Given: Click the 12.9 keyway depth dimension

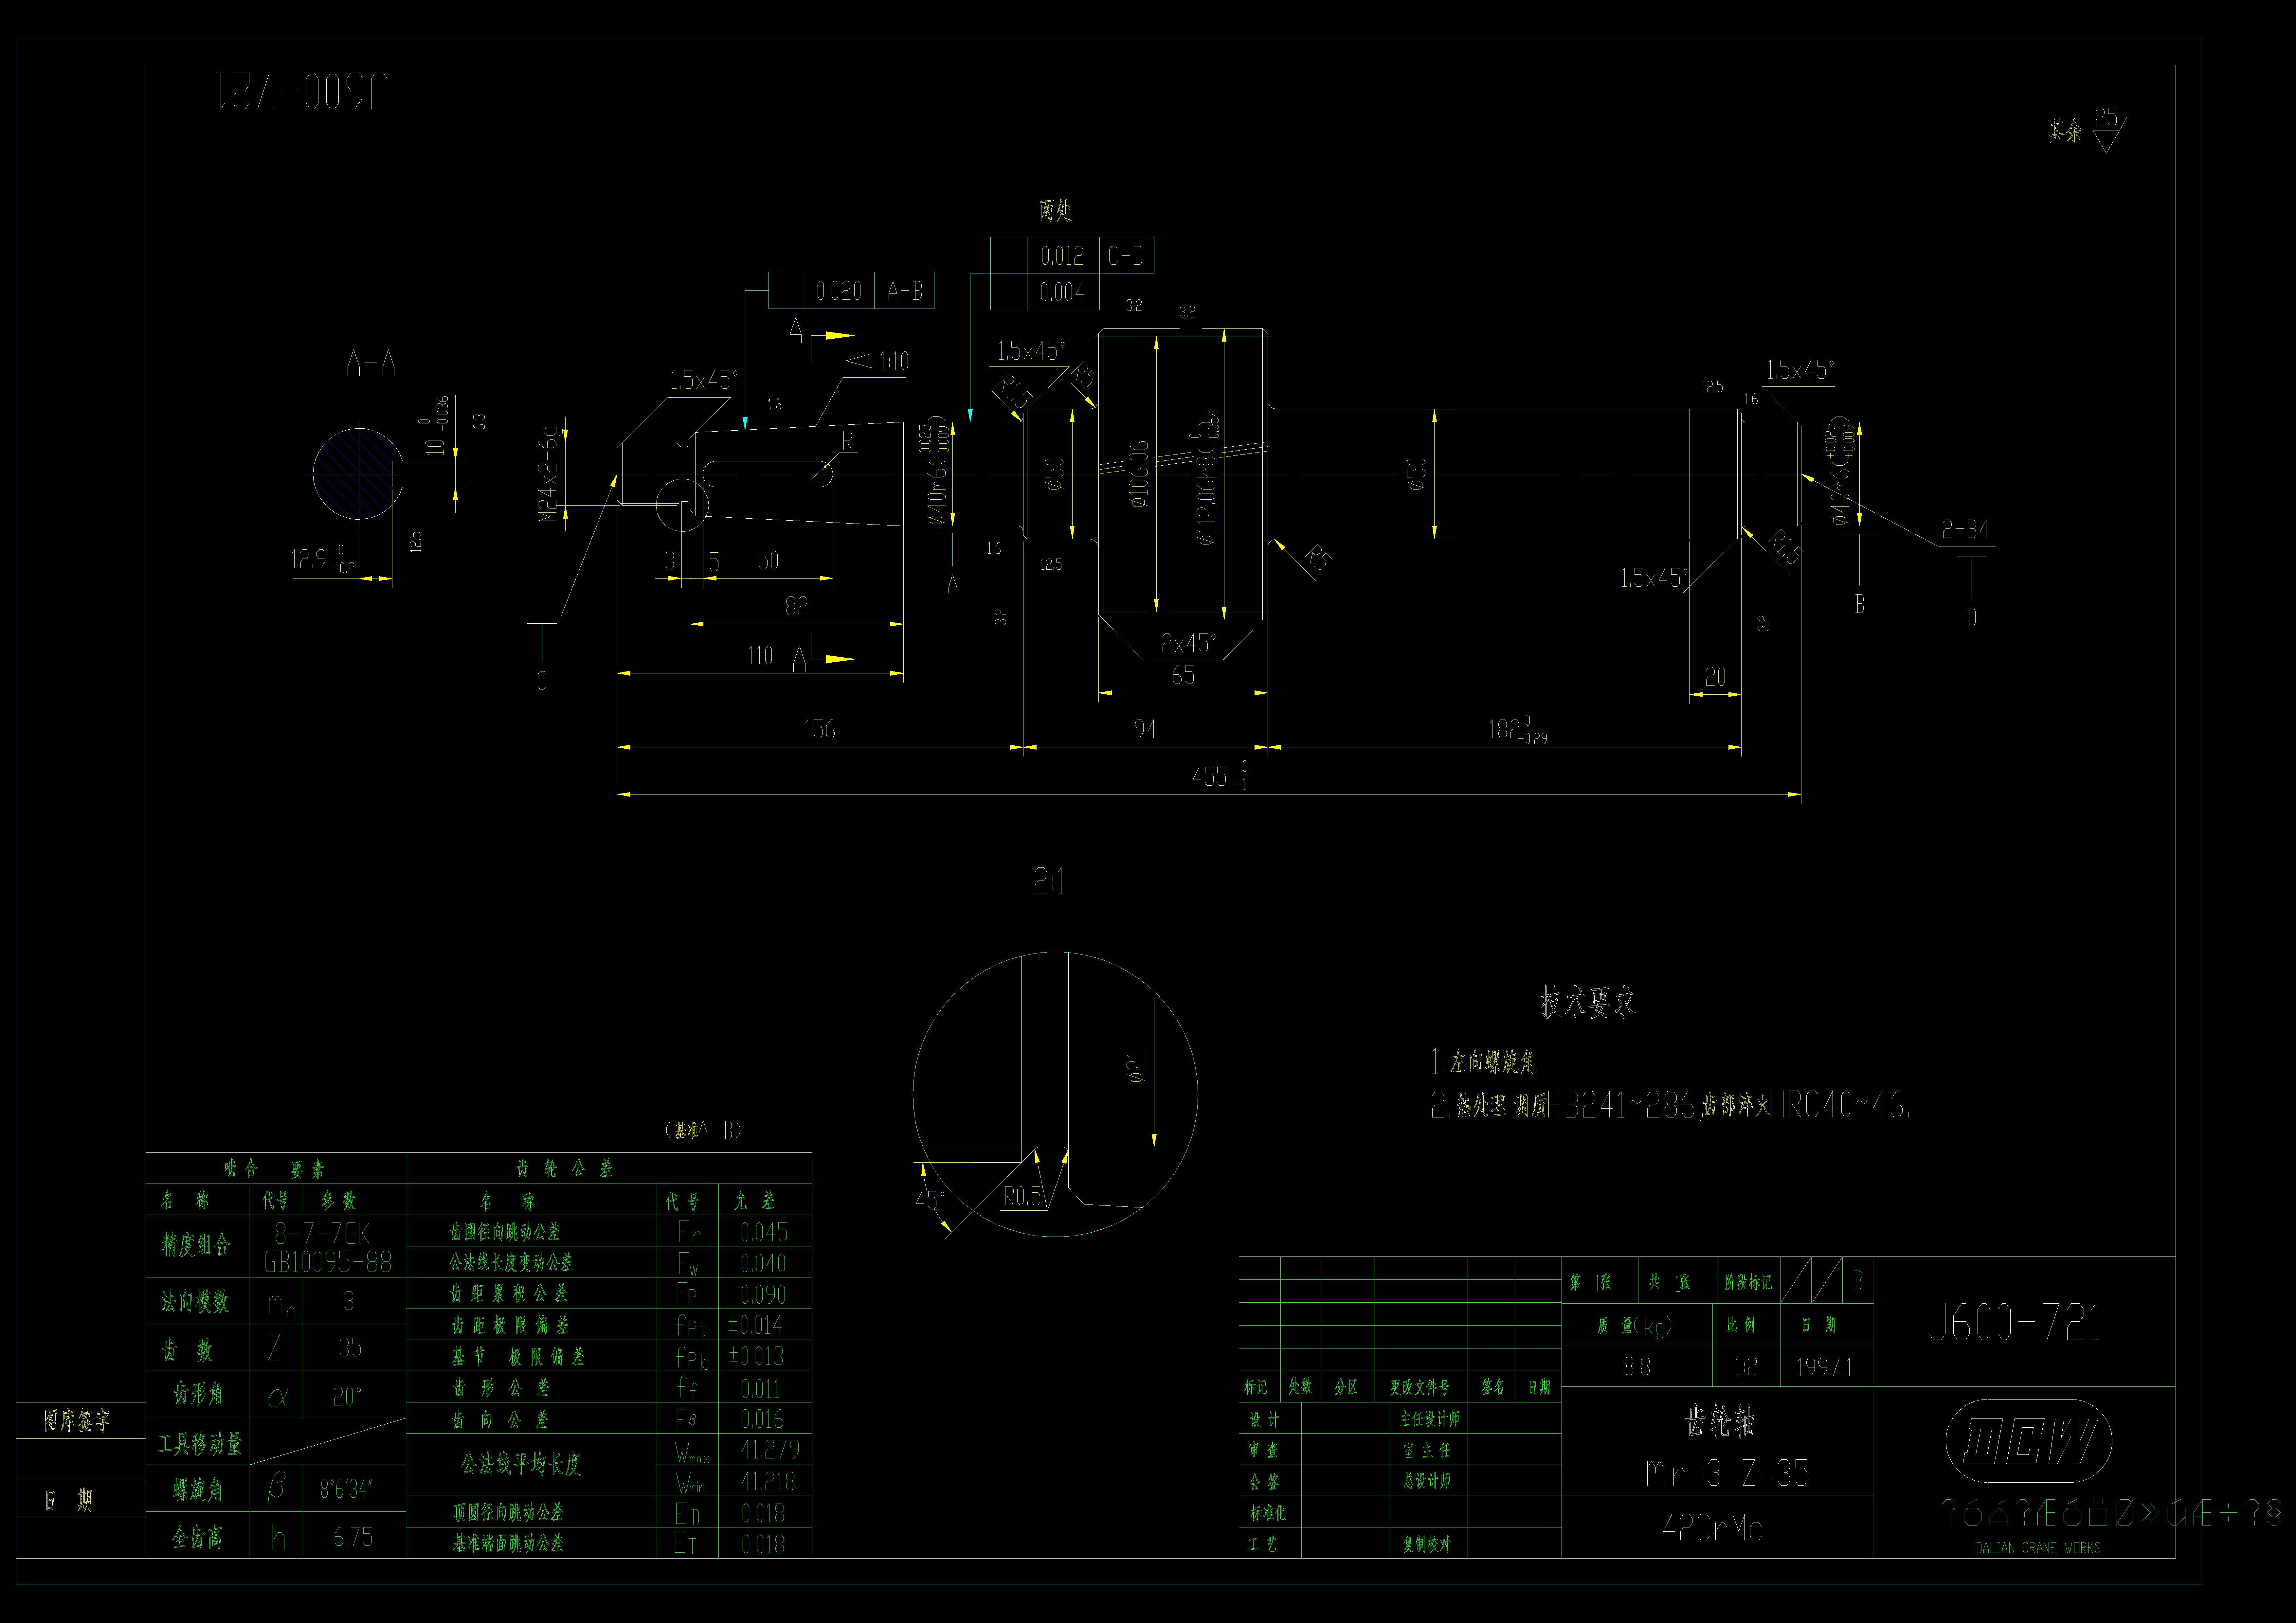Looking at the screenshot, I should click(x=323, y=559).
